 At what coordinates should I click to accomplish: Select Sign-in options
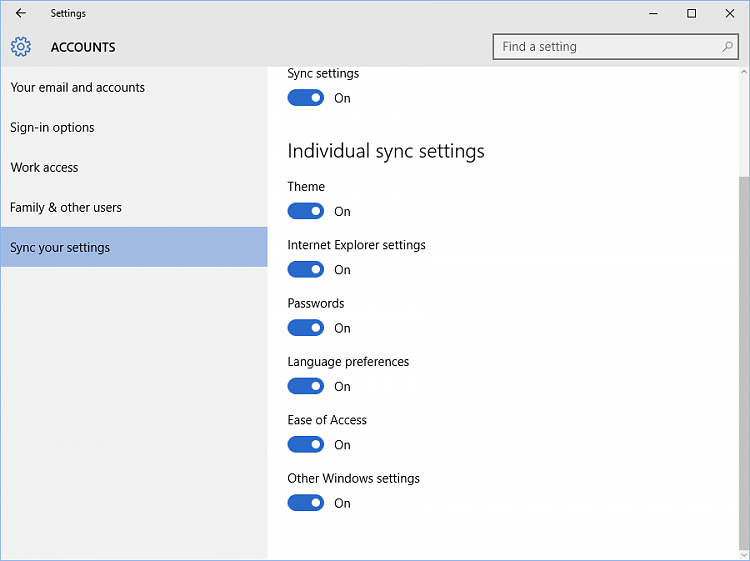pyautogui.click(x=134, y=127)
